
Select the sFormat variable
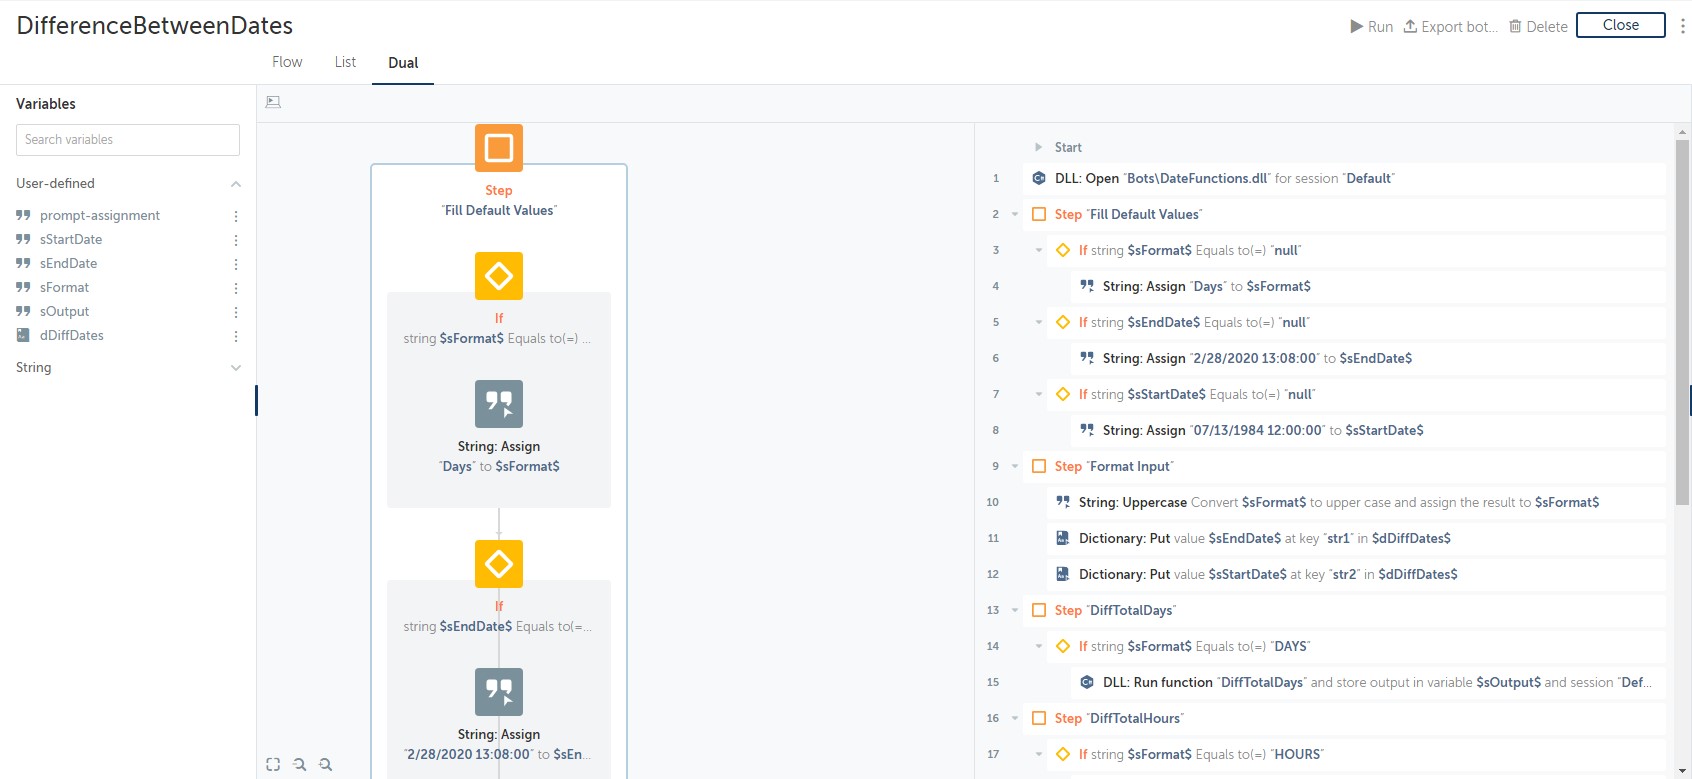point(64,287)
